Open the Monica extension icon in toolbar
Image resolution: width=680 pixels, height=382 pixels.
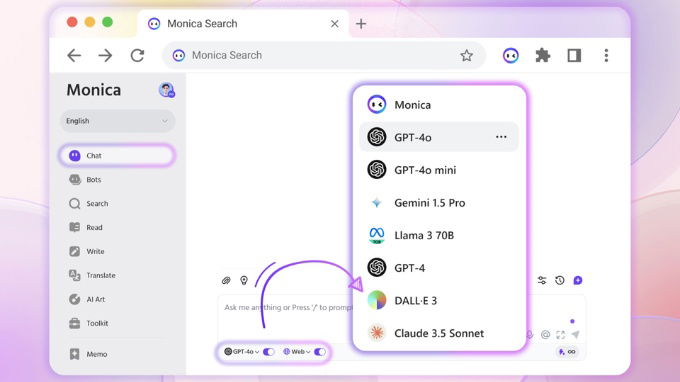click(x=510, y=56)
